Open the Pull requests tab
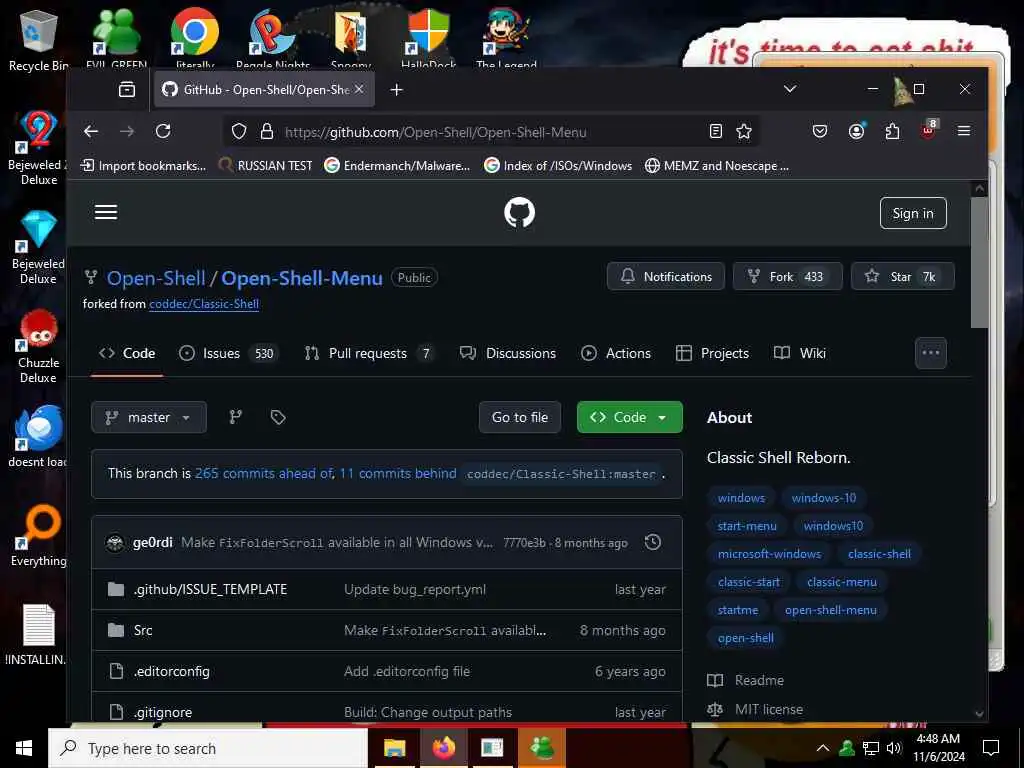Viewport: 1024px width, 768px height. [x=370, y=353]
